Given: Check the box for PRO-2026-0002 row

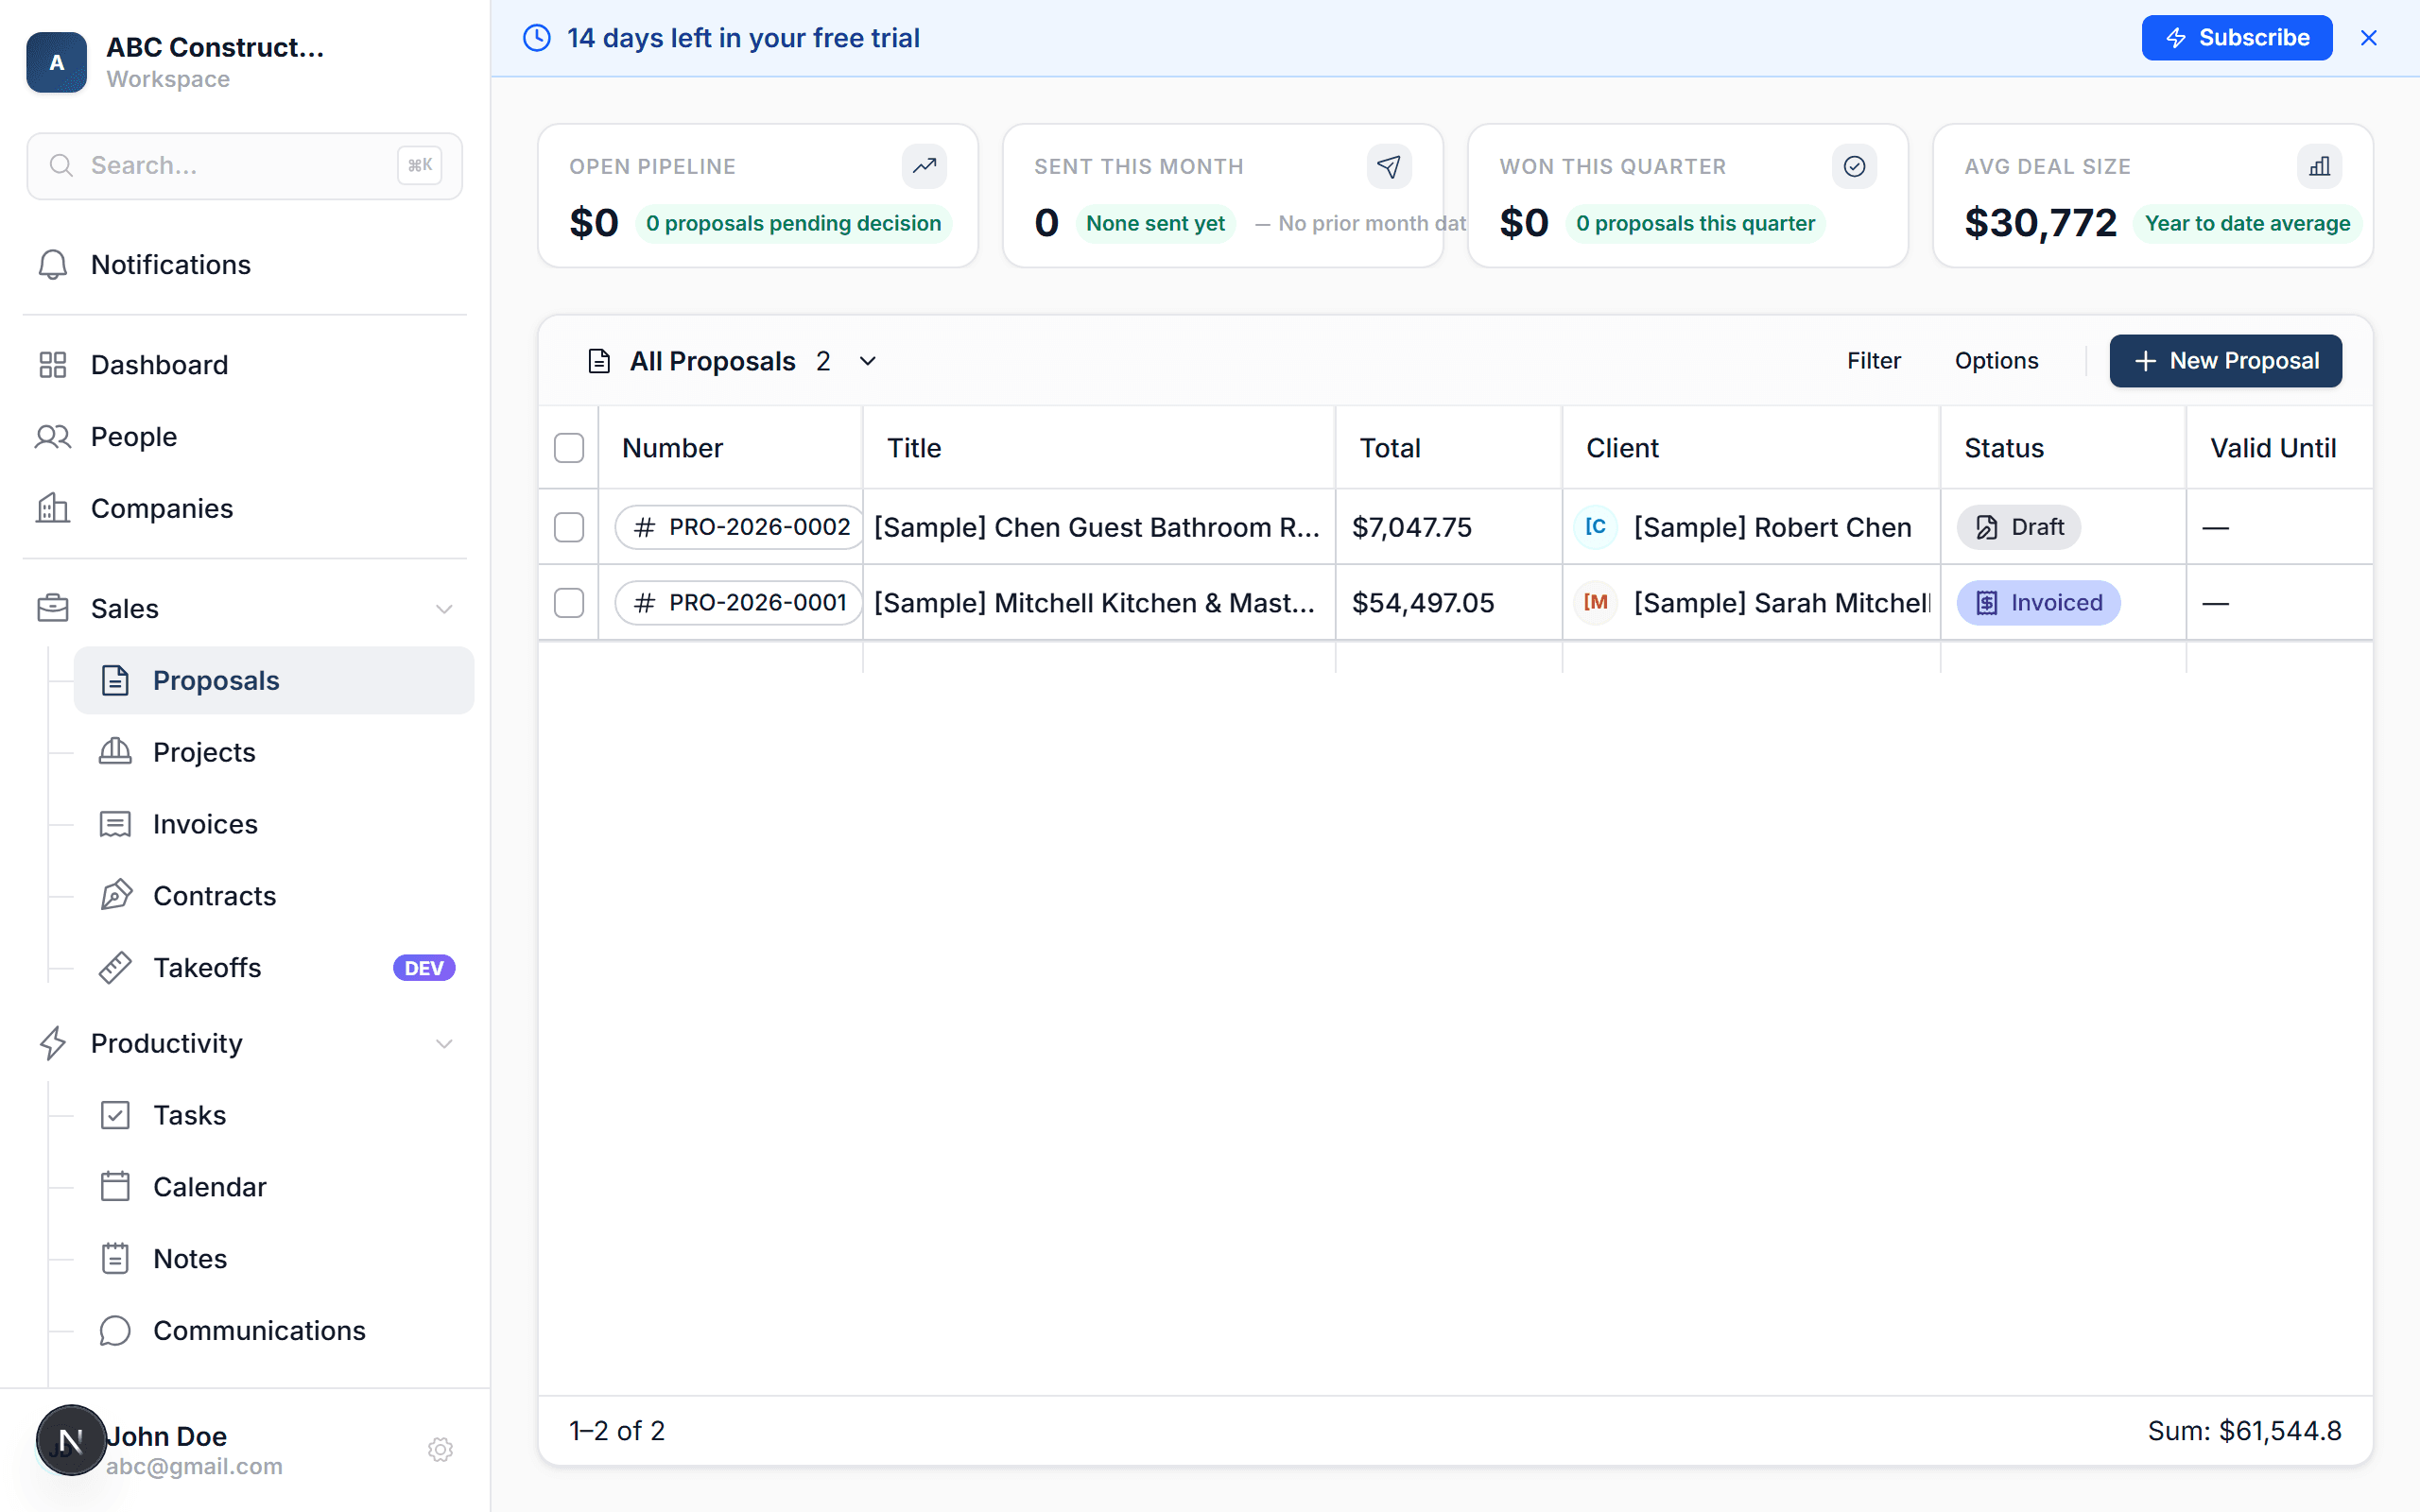Looking at the screenshot, I should click(569, 527).
